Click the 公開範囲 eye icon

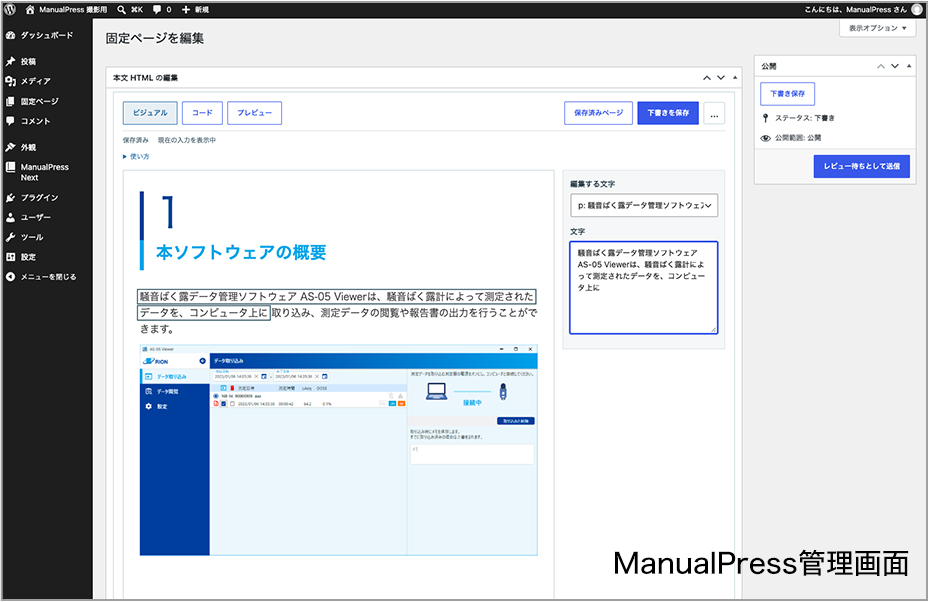[x=765, y=138]
